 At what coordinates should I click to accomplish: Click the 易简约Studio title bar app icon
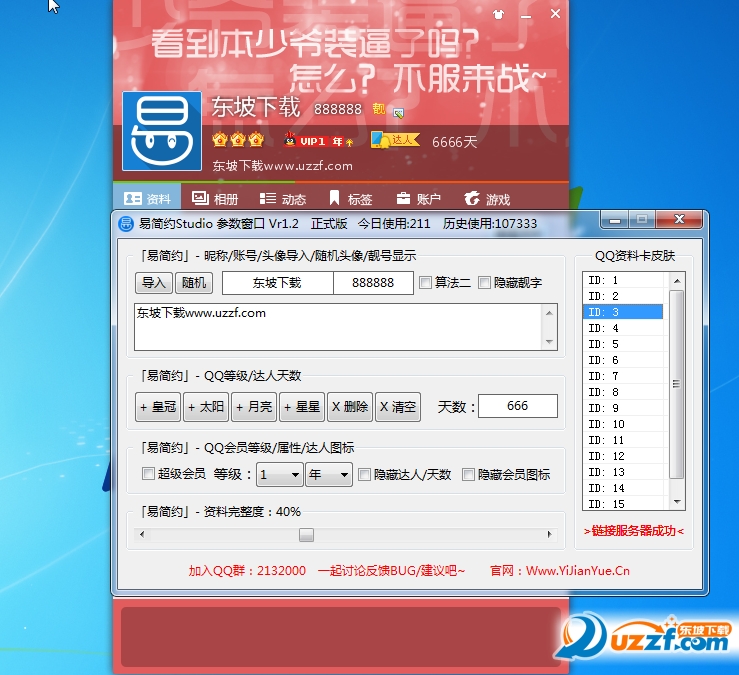pos(126,223)
